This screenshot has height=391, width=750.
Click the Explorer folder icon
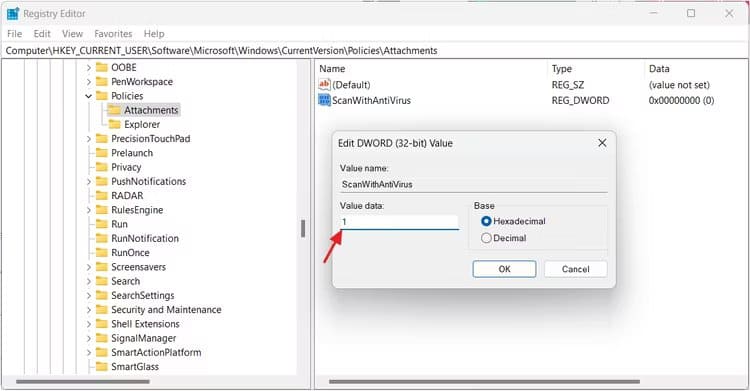click(x=114, y=124)
